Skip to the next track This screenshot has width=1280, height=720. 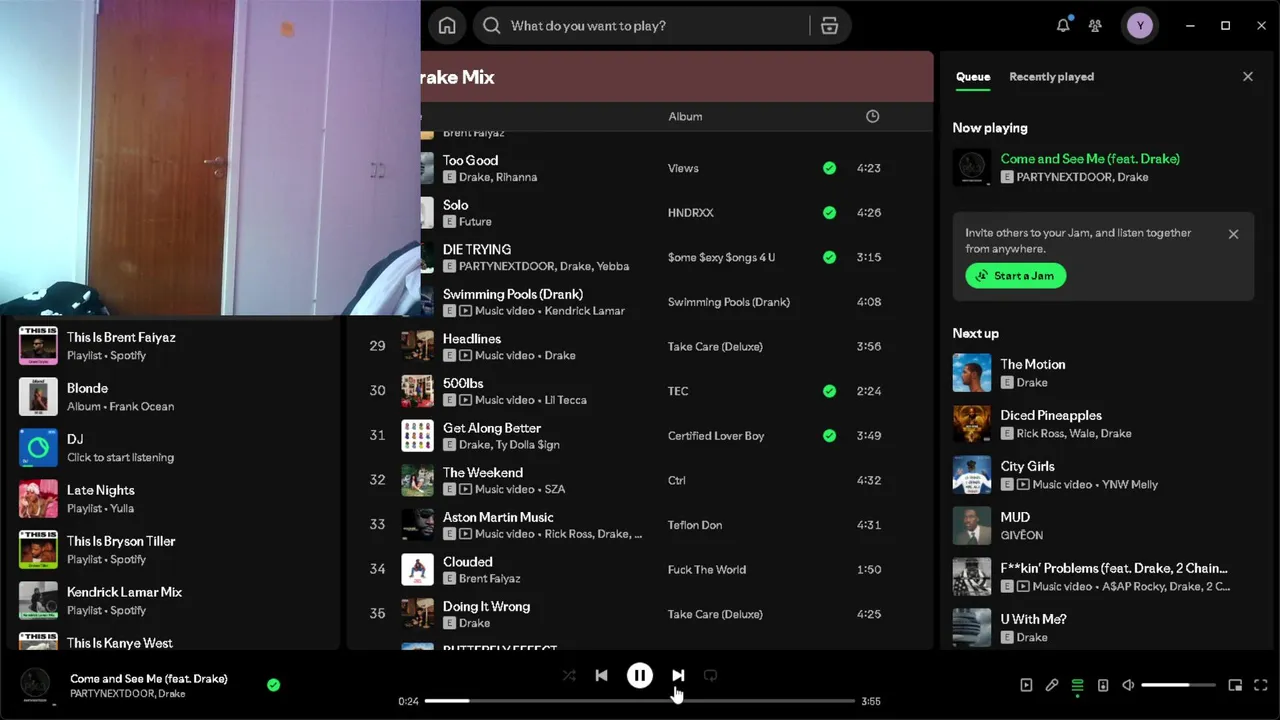[x=678, y=676]
